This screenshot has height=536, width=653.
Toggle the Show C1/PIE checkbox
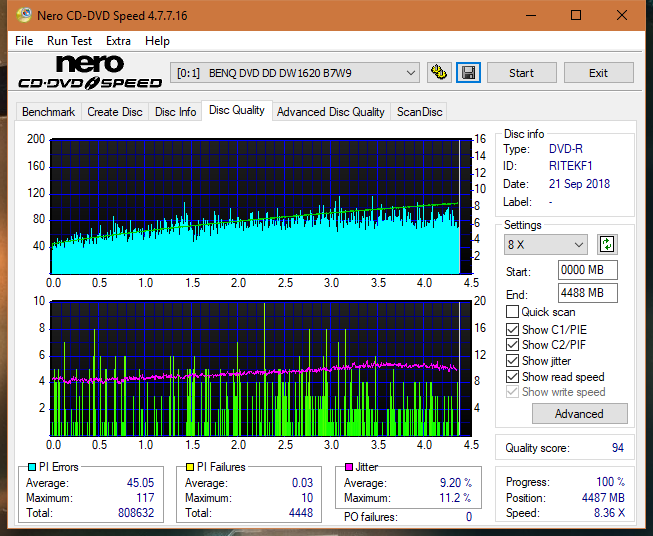coord(512,329)
